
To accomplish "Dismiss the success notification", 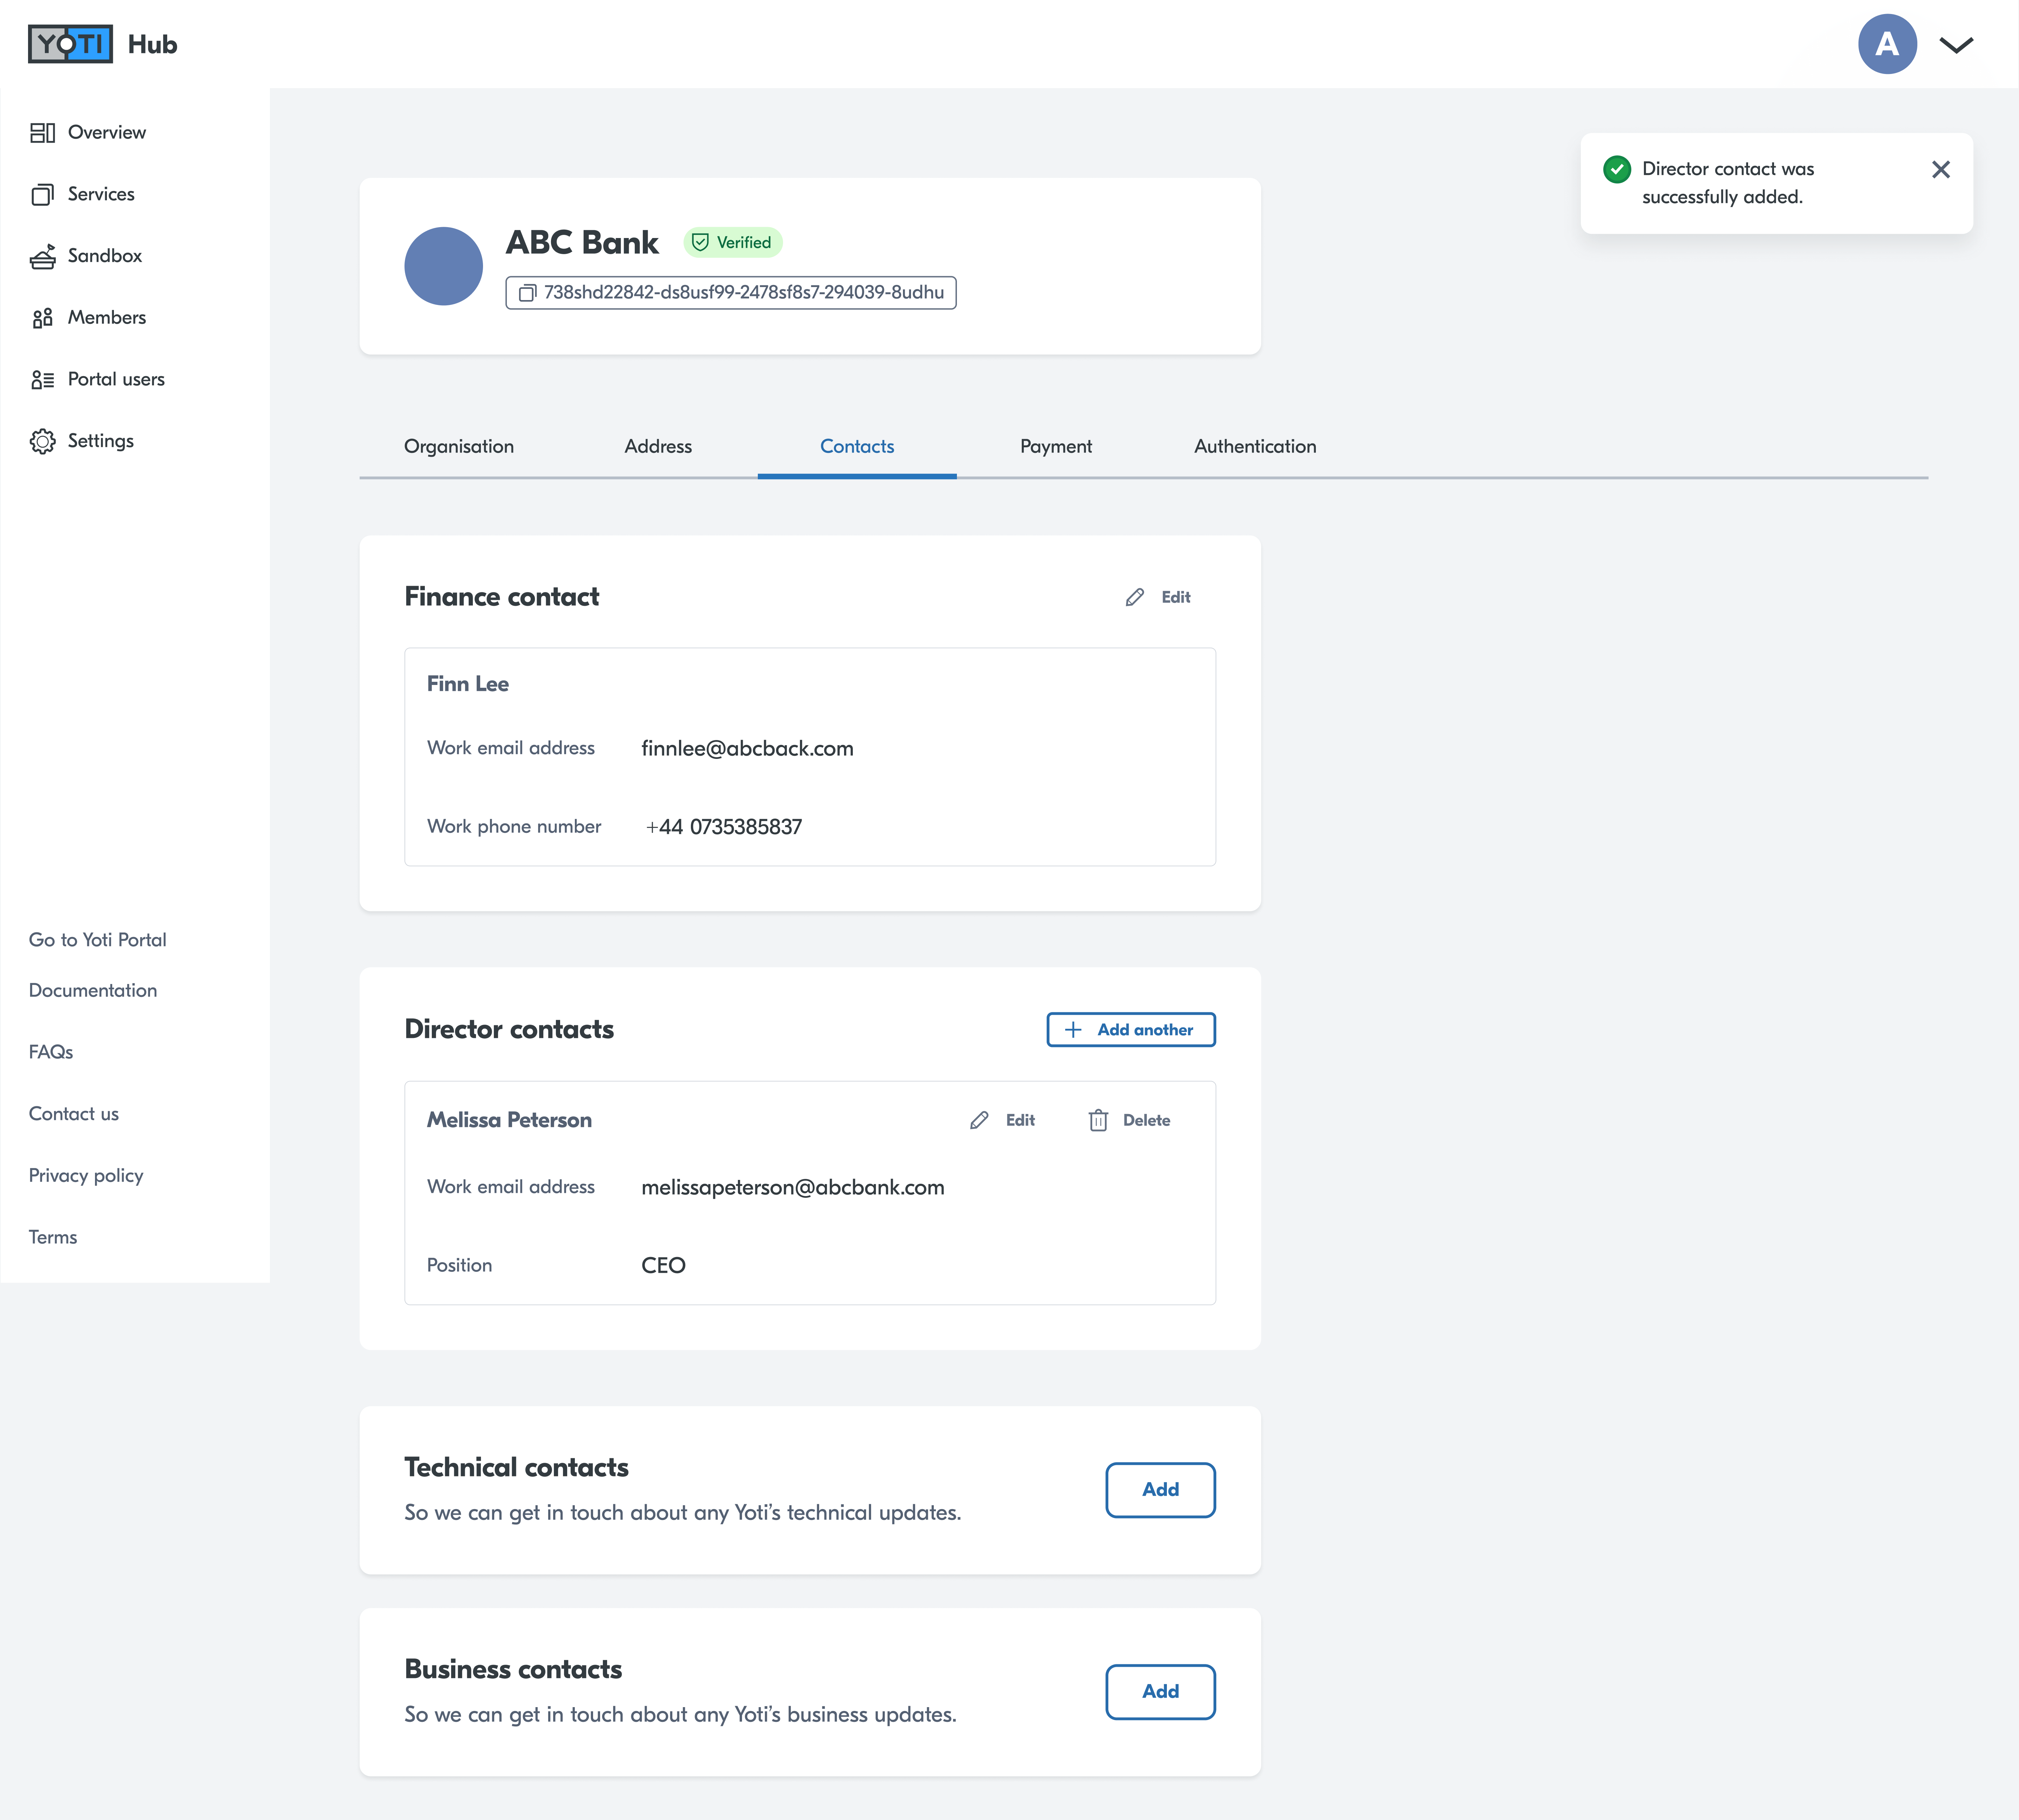I will point(1940,170).
